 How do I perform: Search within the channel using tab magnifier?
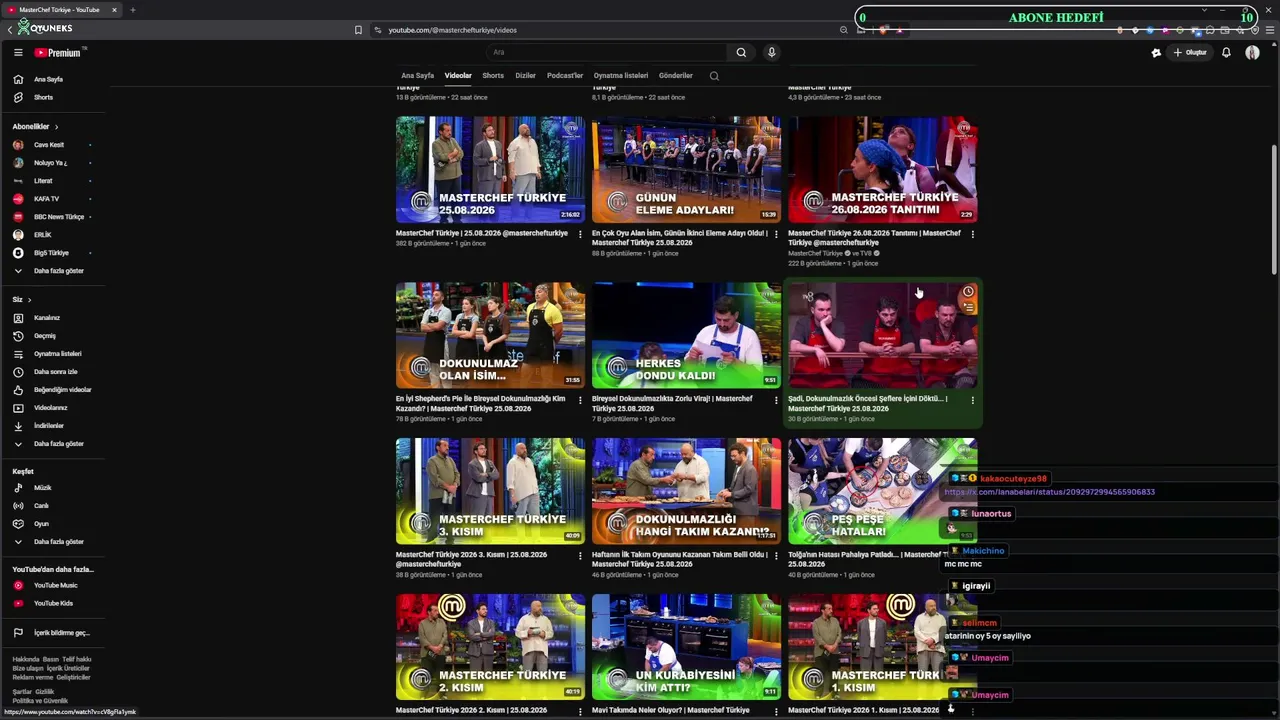tap(714, 76)
